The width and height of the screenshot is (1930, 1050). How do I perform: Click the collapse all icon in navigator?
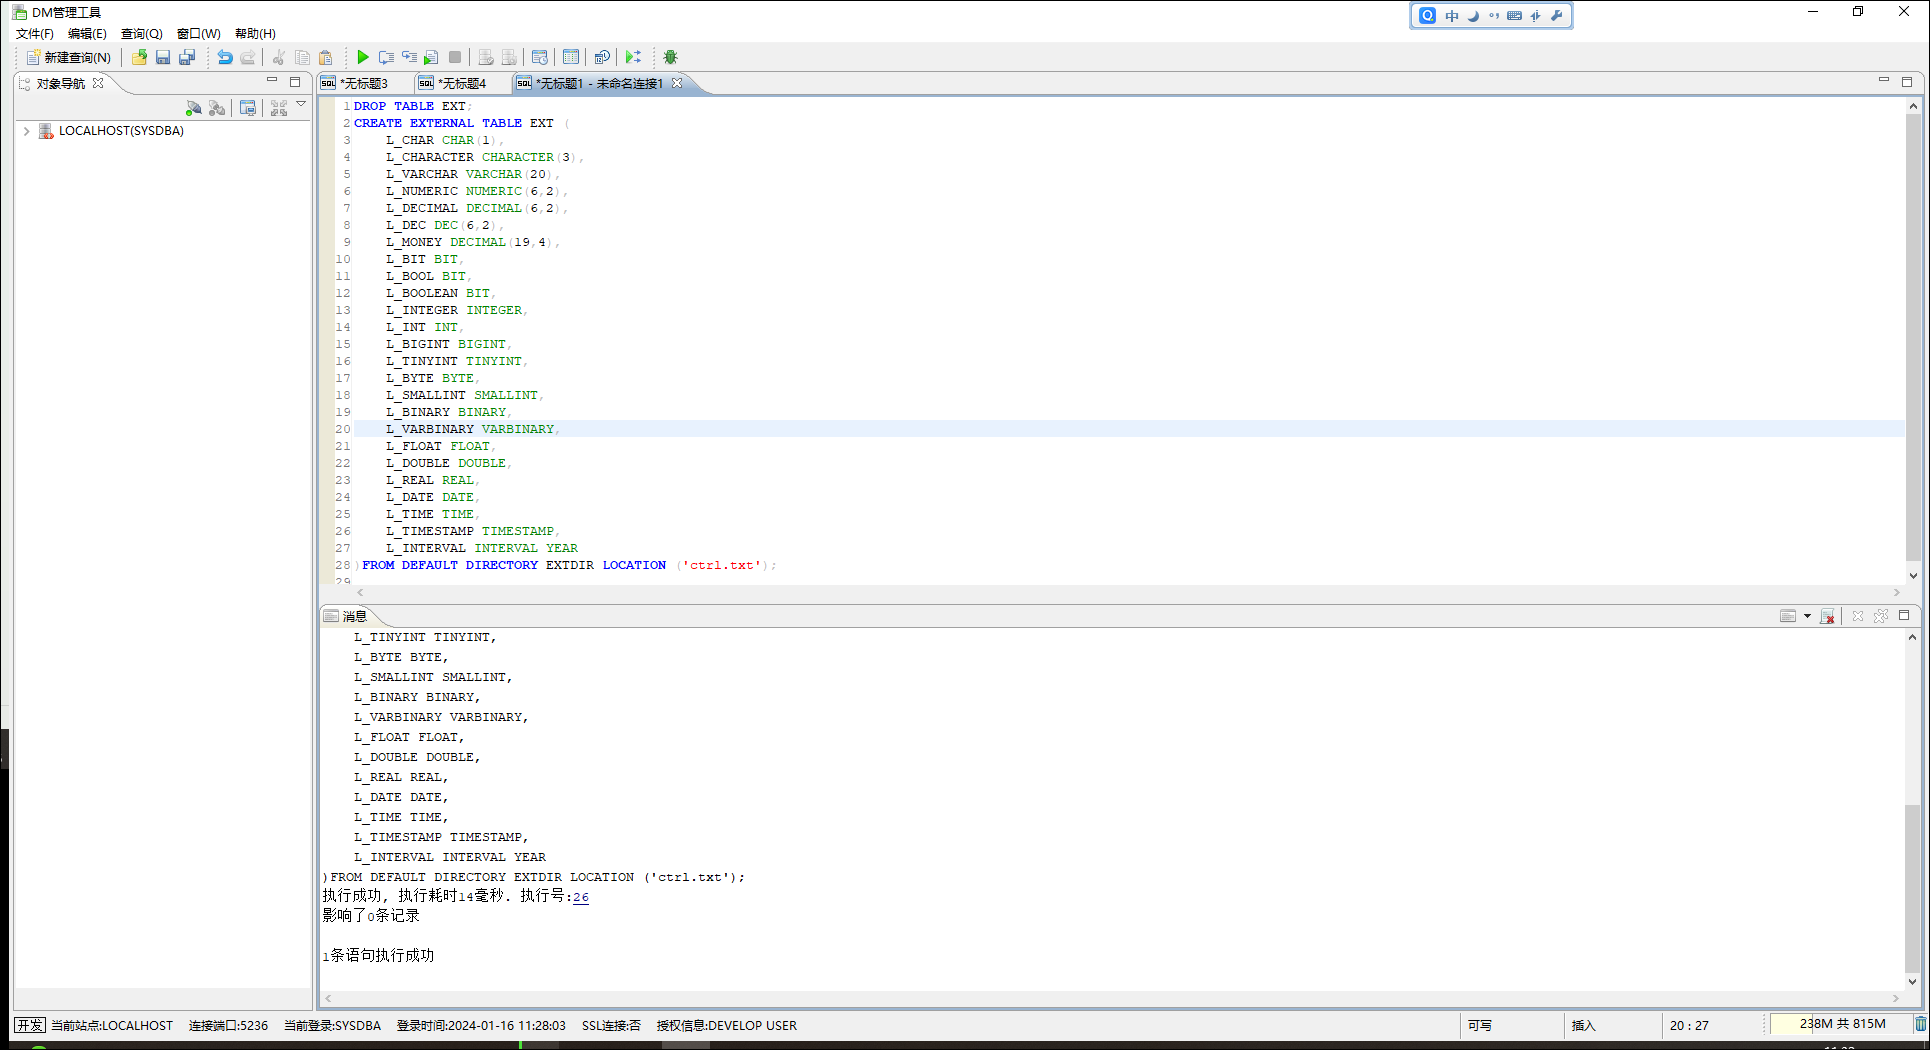[x=279, y=108]
